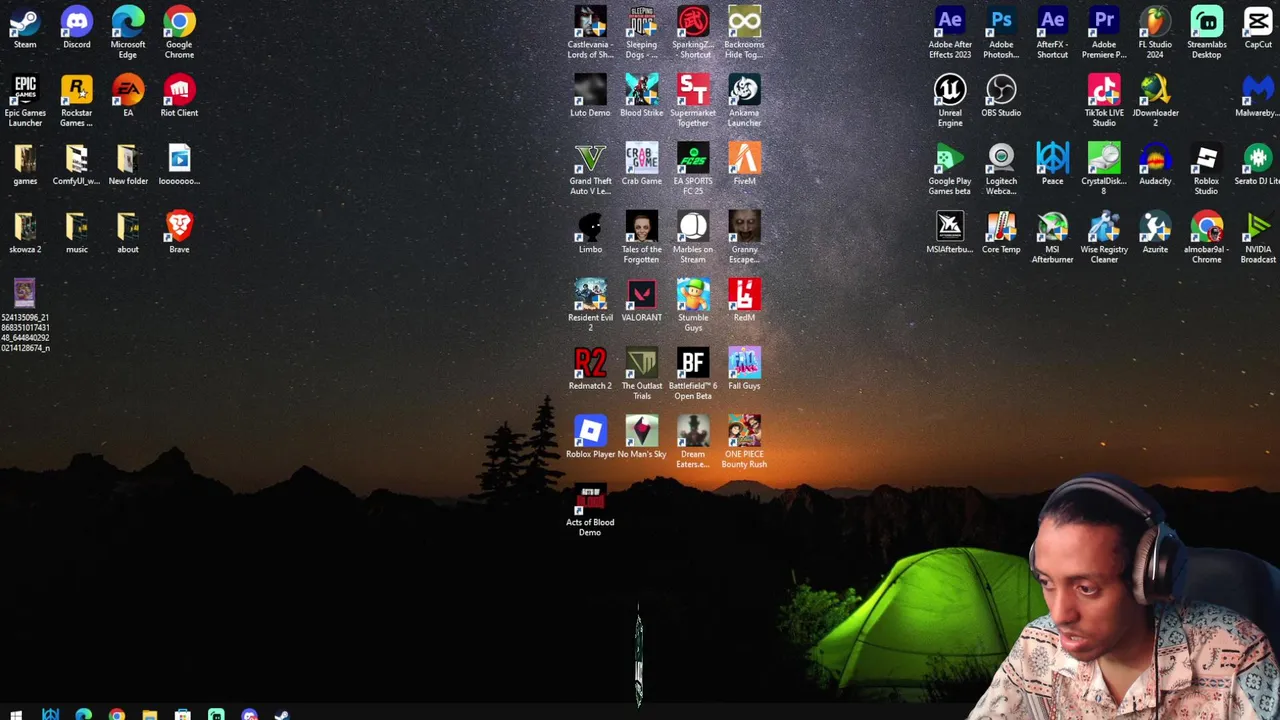This screenshot has height=720, width=1280.
Task: Open the RedM shortcut
Action: point(744,295)
